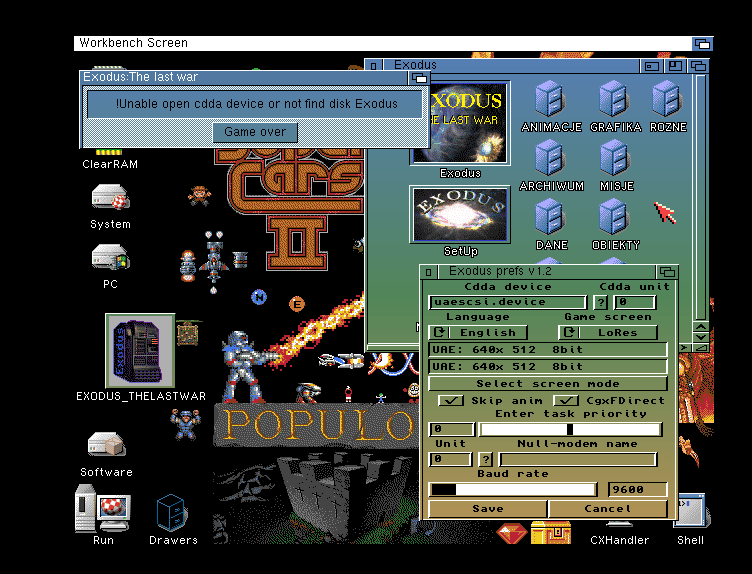Screen dimensions: 752x574
Task: Cycle the Game screen gadget set to LoRes
Action: 608,332
